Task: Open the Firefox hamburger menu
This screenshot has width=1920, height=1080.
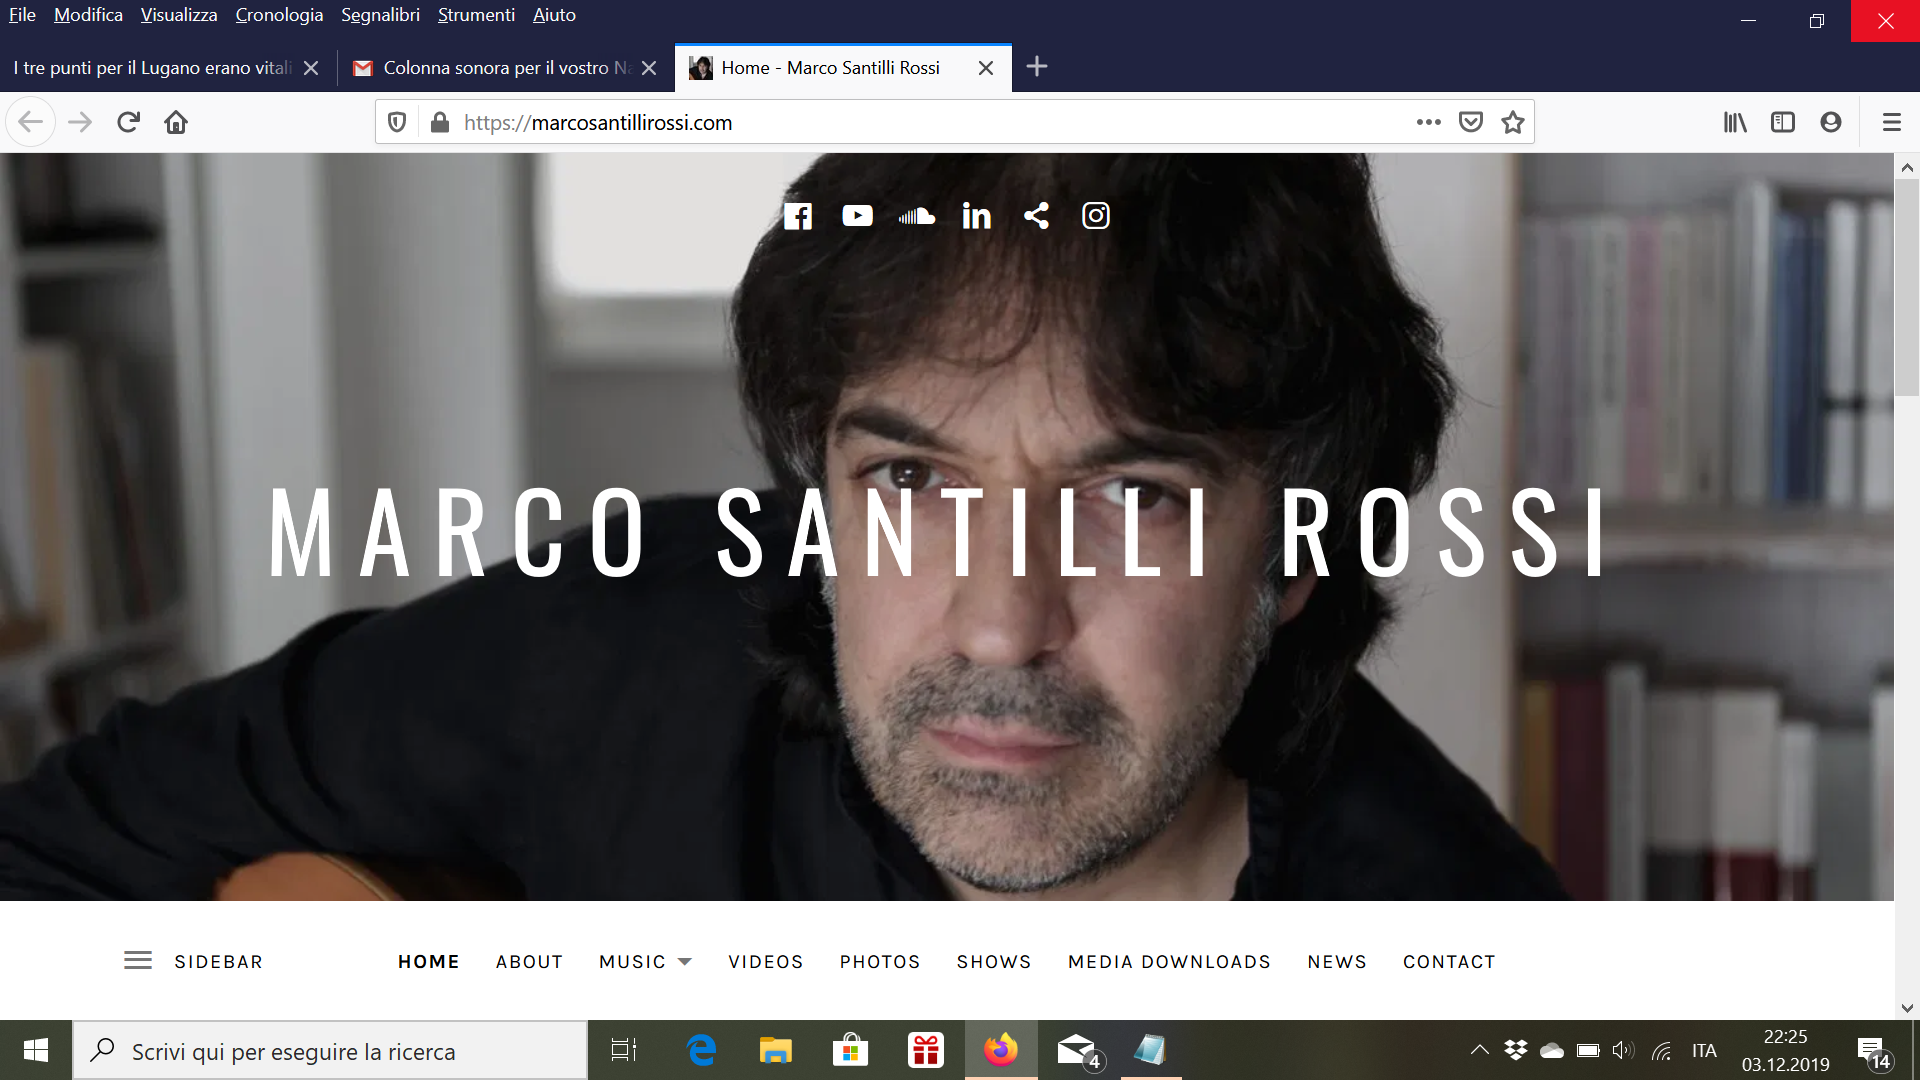Action: click(1892, 122)
